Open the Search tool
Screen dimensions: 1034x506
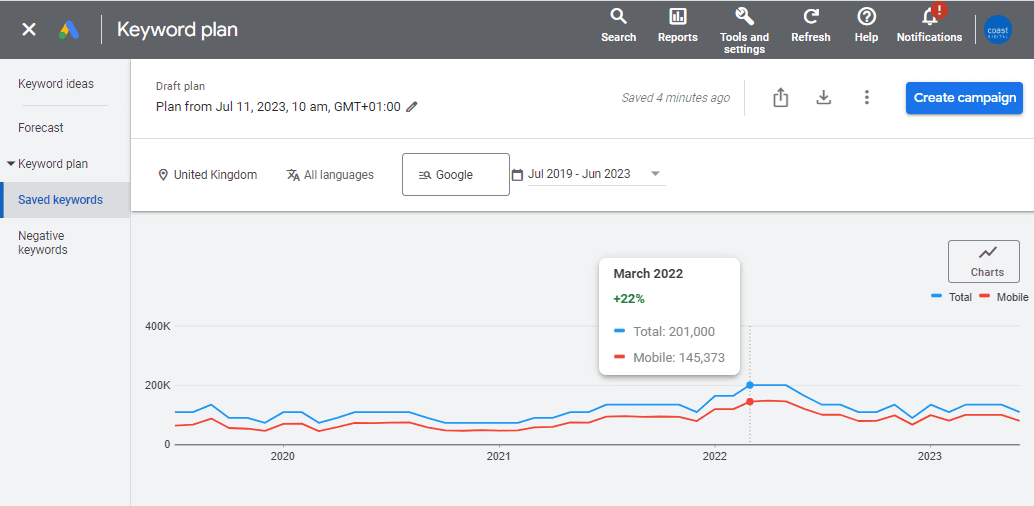[x=618, y=25]
